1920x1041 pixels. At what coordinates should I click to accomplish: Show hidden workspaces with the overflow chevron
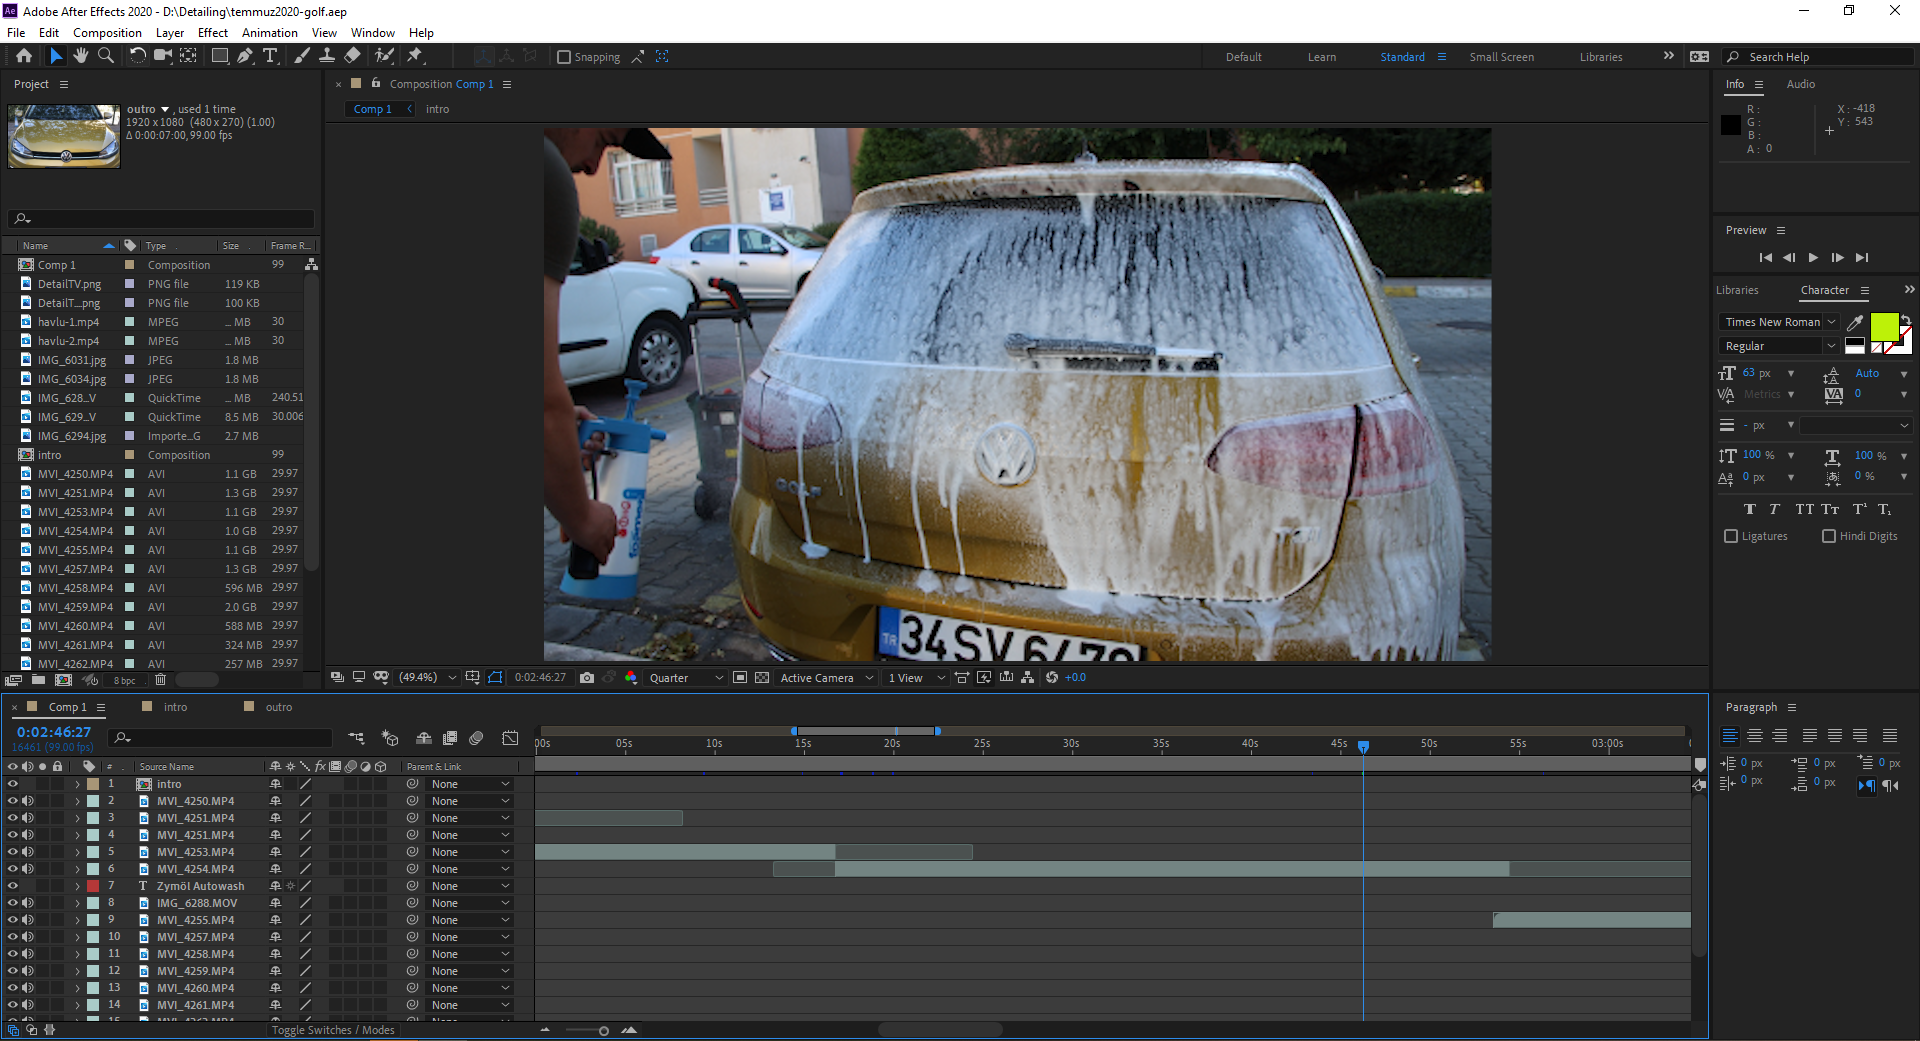pos(1668,56)
